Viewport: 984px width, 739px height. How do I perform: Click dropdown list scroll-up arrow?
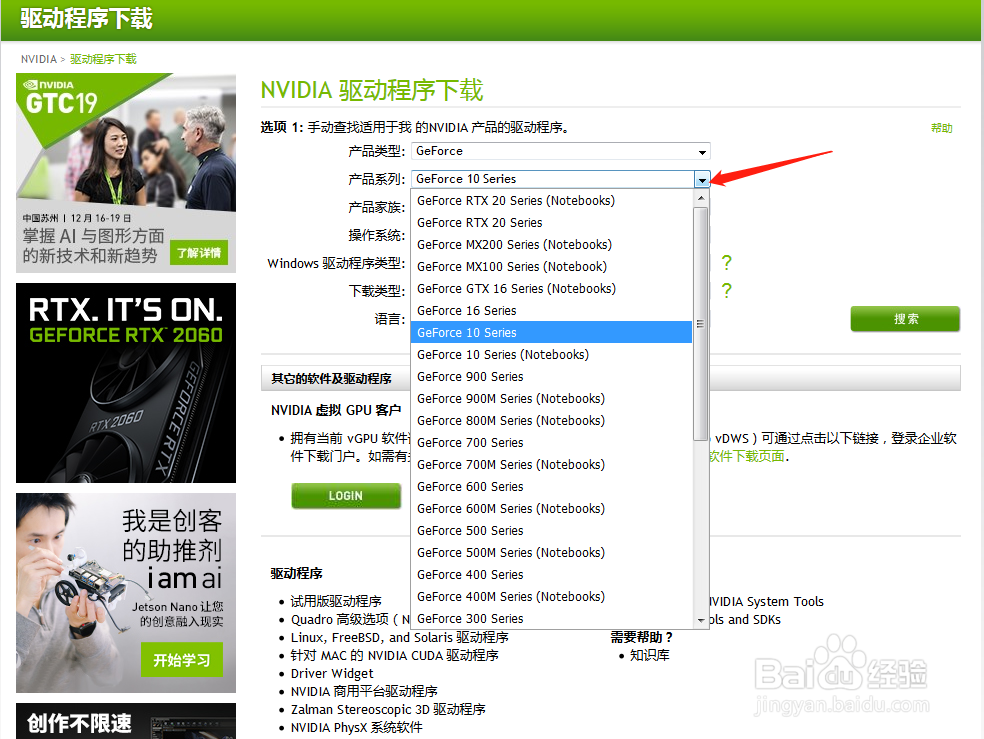[x=700, y=198]
